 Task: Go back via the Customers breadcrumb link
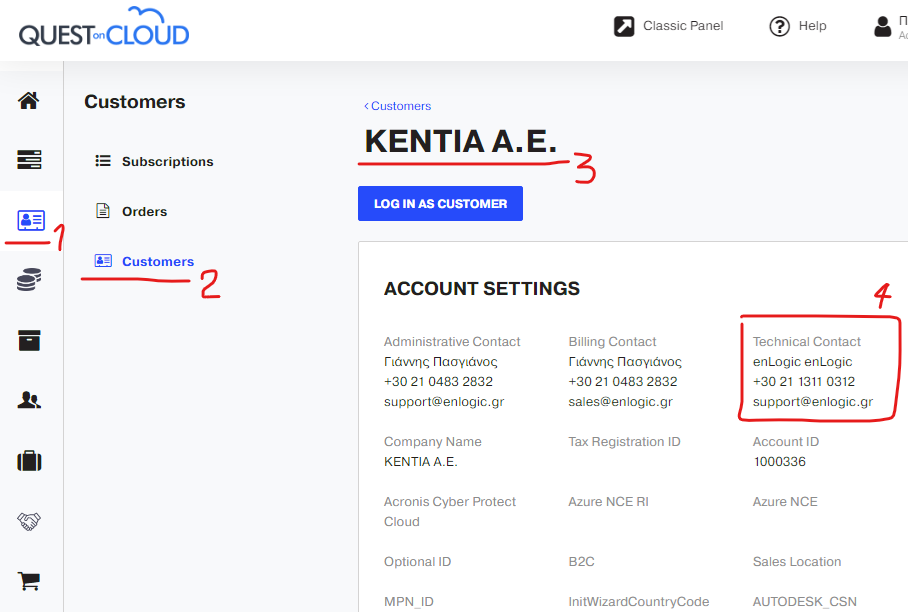[x=398, y=106]
